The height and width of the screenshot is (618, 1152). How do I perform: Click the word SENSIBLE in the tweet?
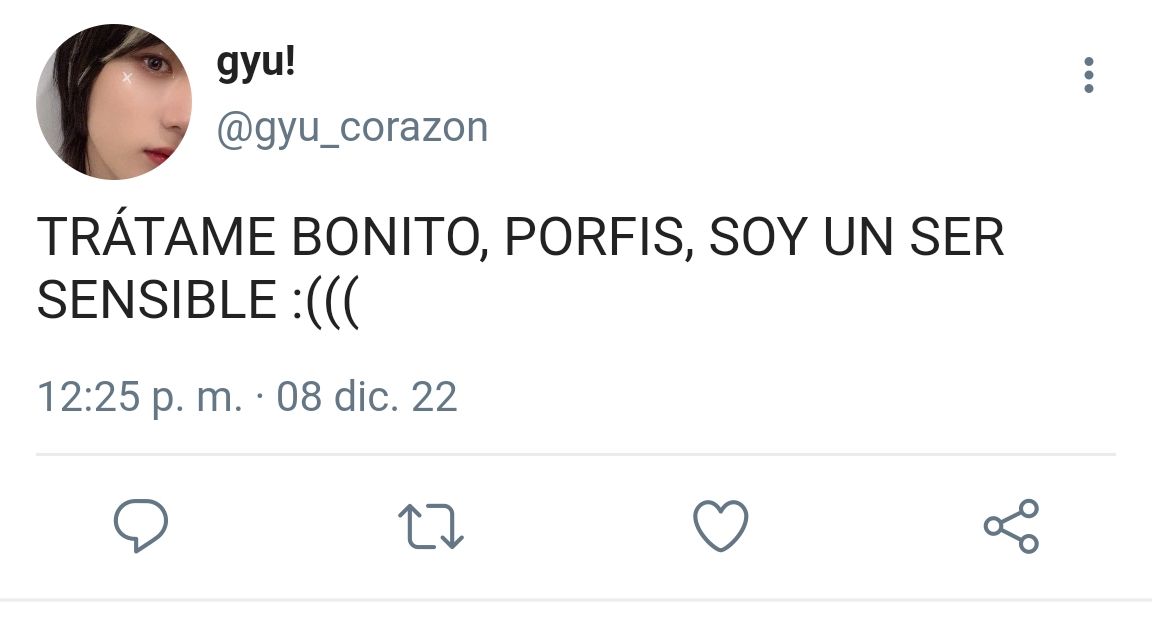(x=156, y=300)
